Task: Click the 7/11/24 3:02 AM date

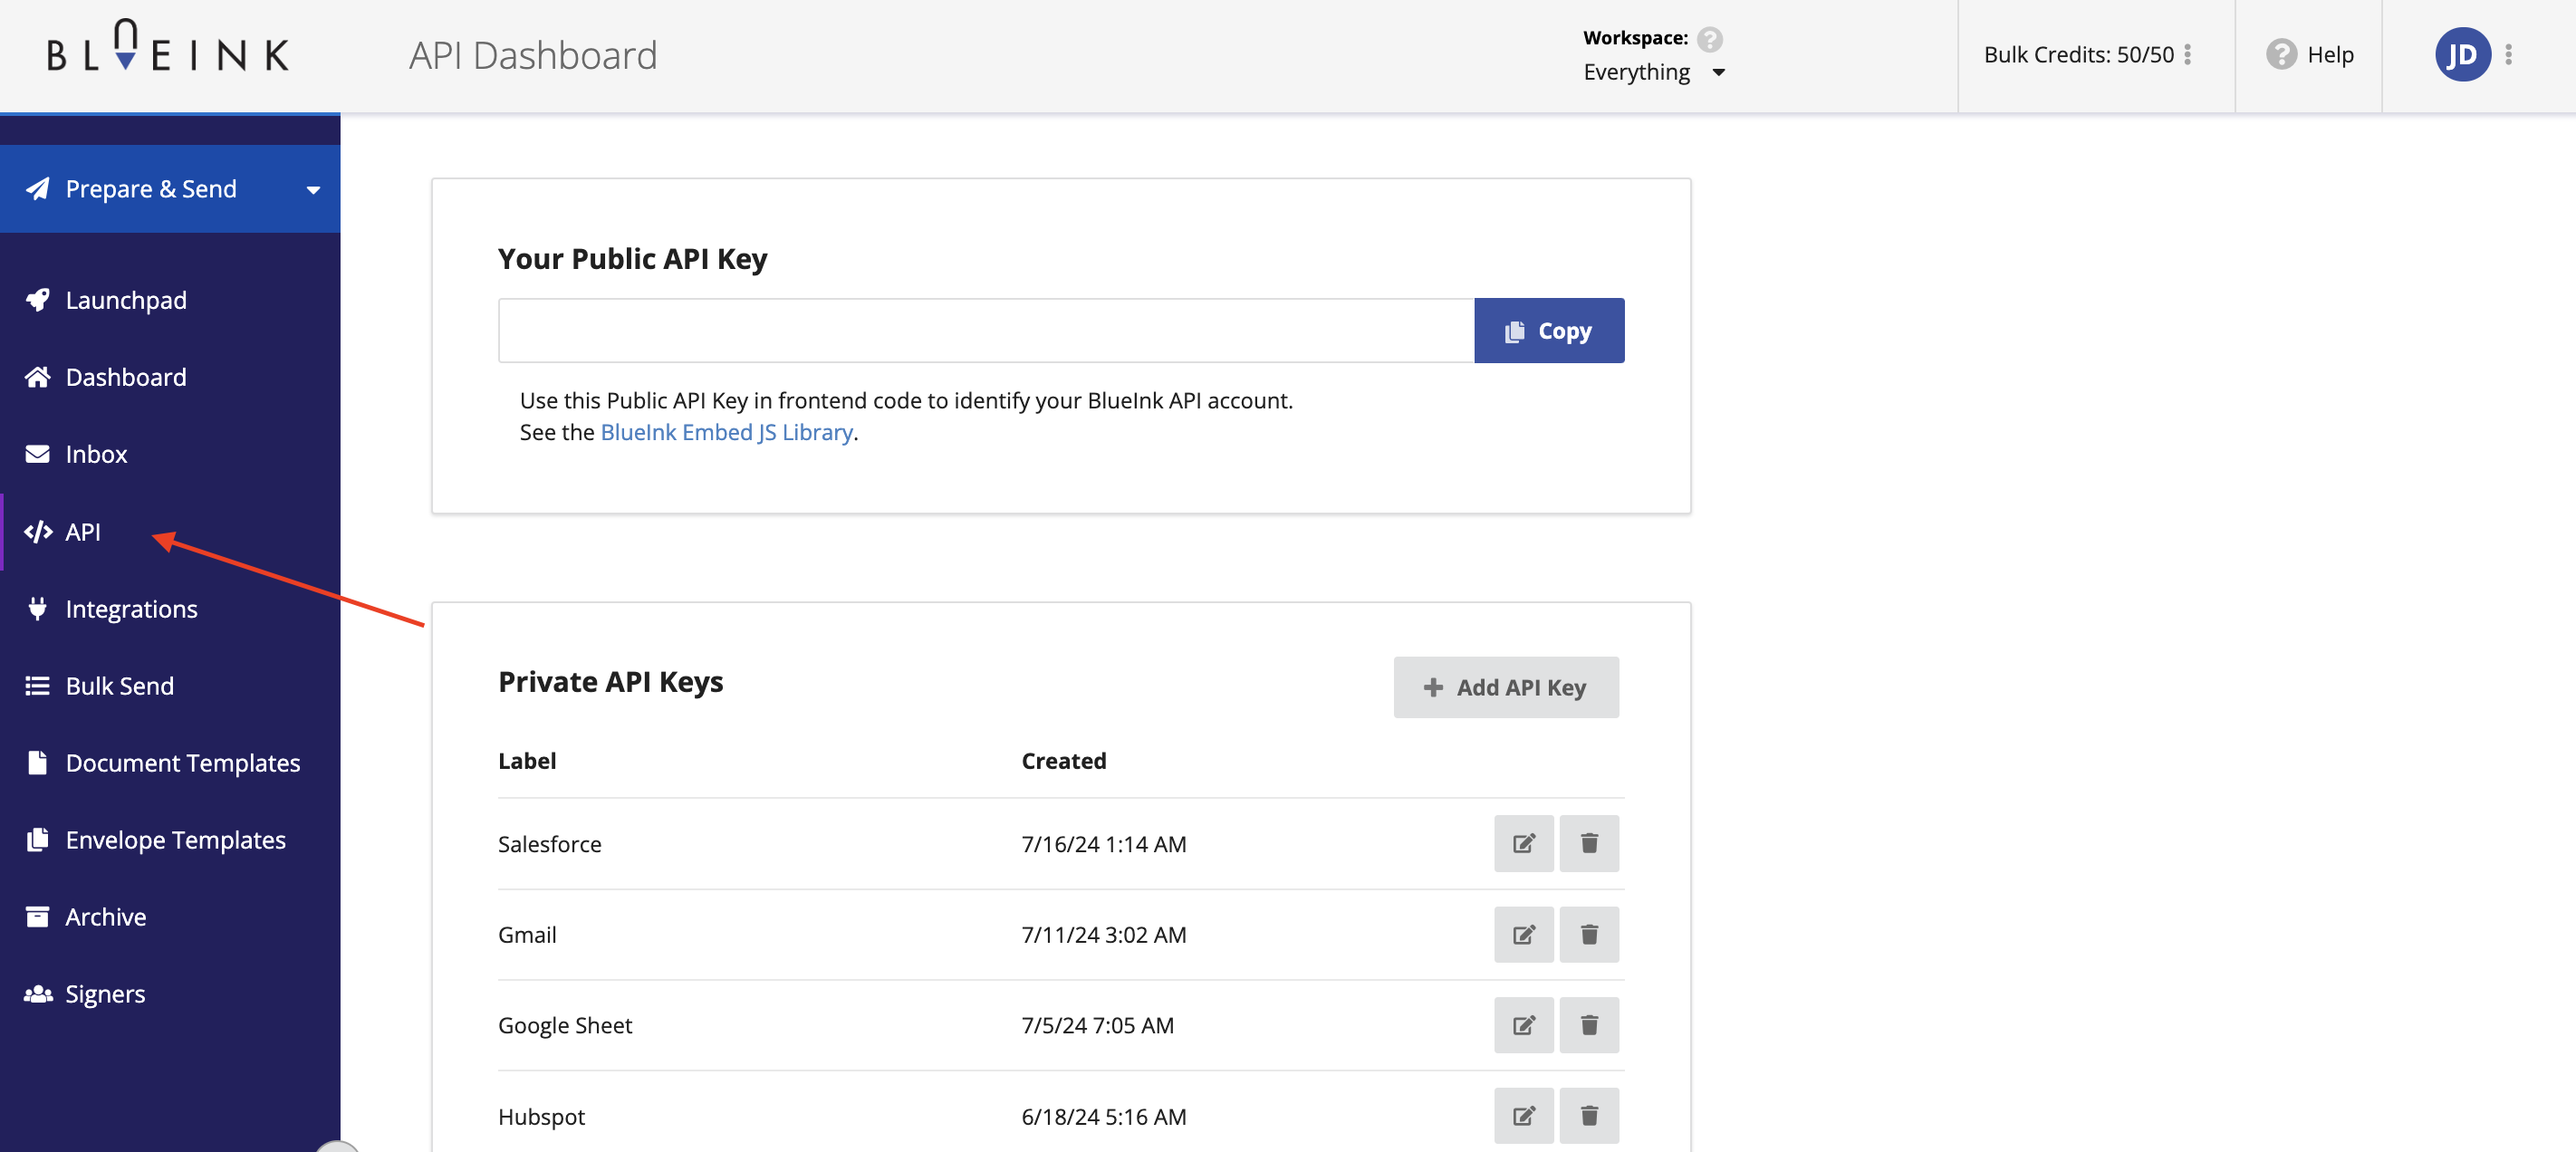Action: tap(1104, 935)
